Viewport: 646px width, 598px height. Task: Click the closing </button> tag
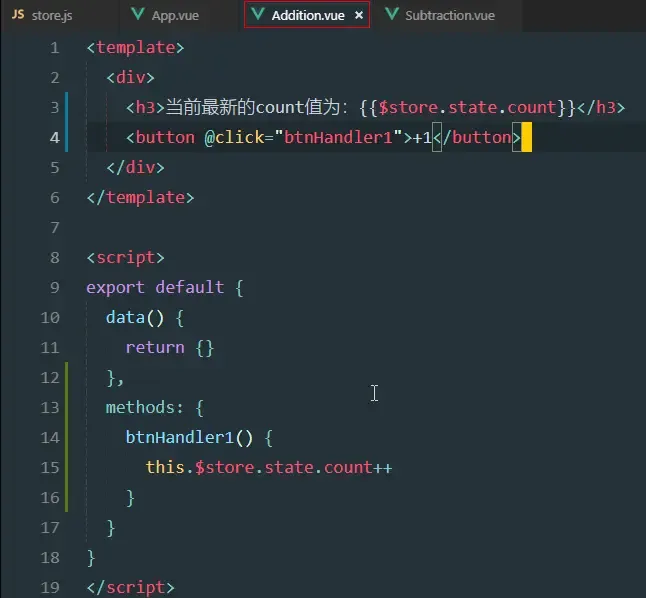(x=477, y=138)
